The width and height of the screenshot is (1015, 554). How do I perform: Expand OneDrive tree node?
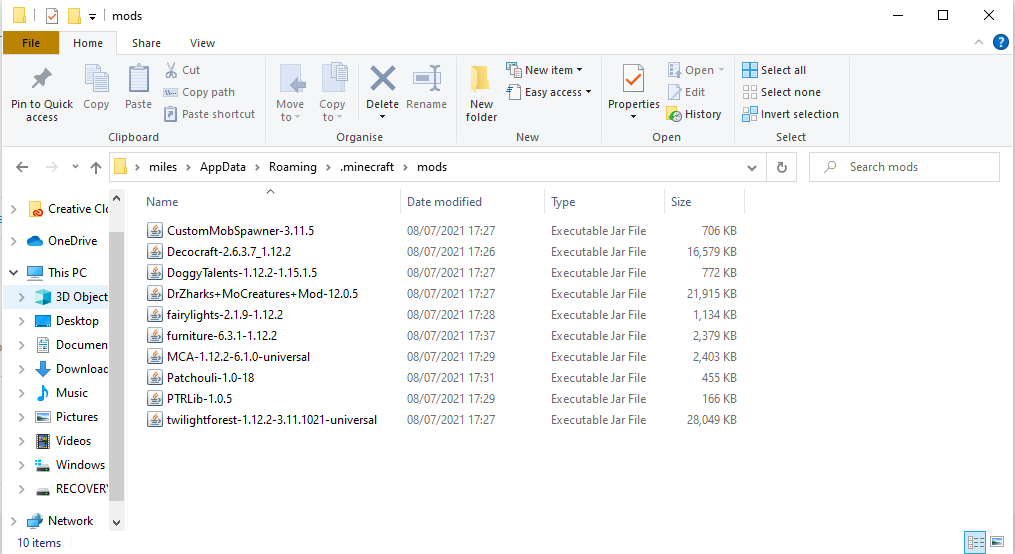[x=14, y=241]
